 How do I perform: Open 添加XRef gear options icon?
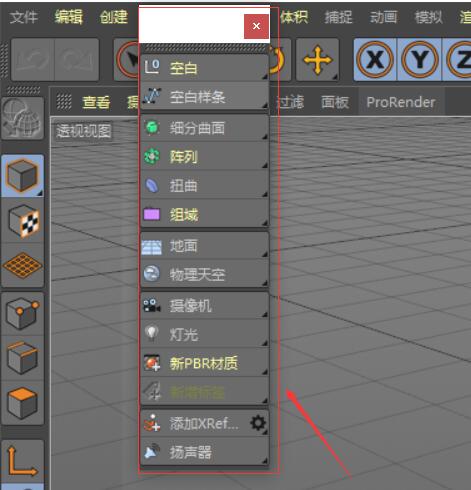[258, 423]
